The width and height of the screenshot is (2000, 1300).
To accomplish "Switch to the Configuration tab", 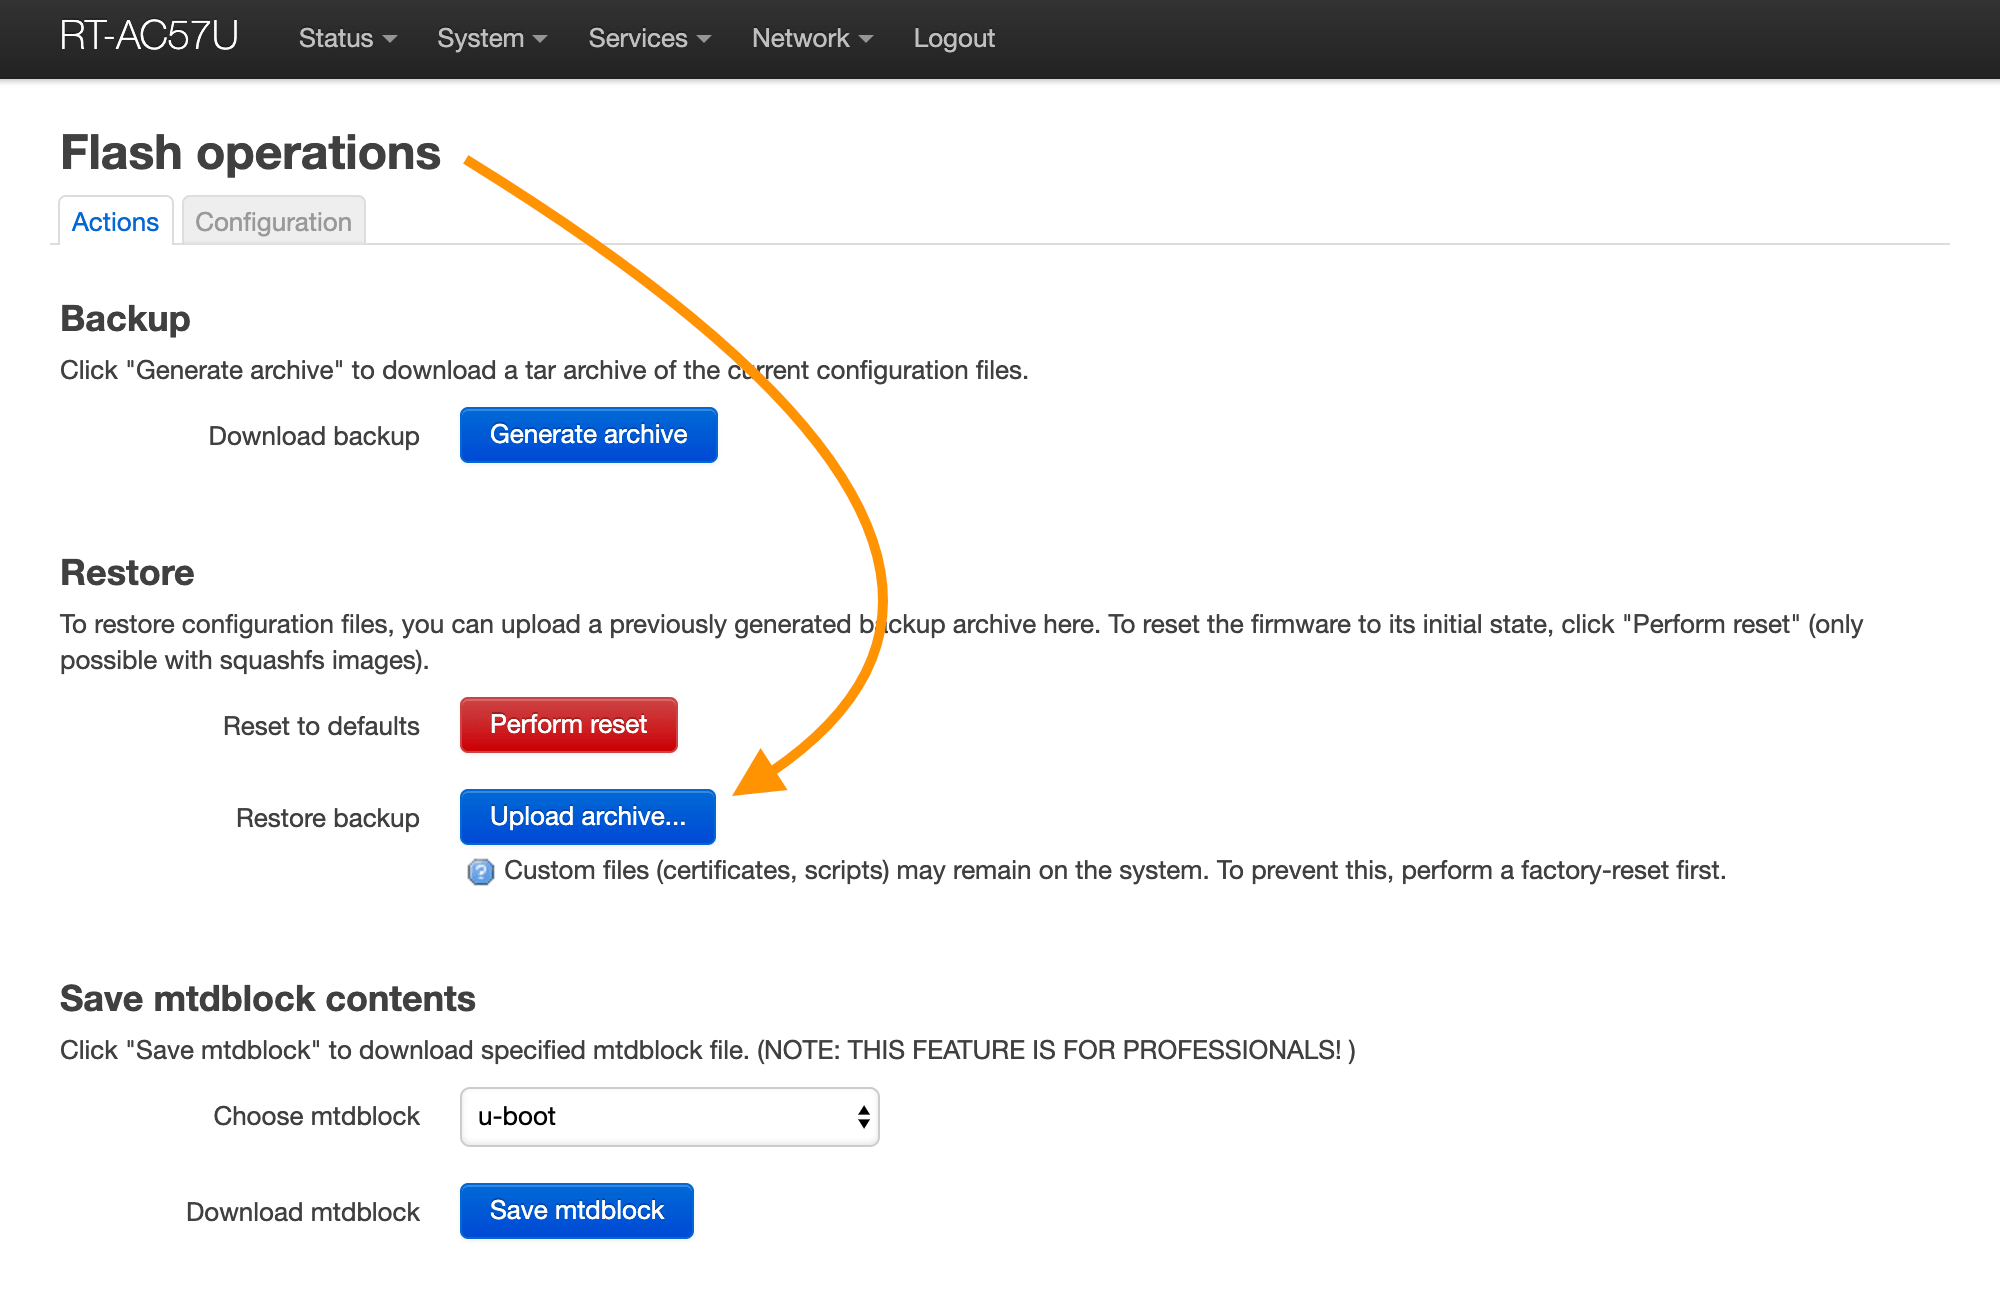I will coord(273,221).
